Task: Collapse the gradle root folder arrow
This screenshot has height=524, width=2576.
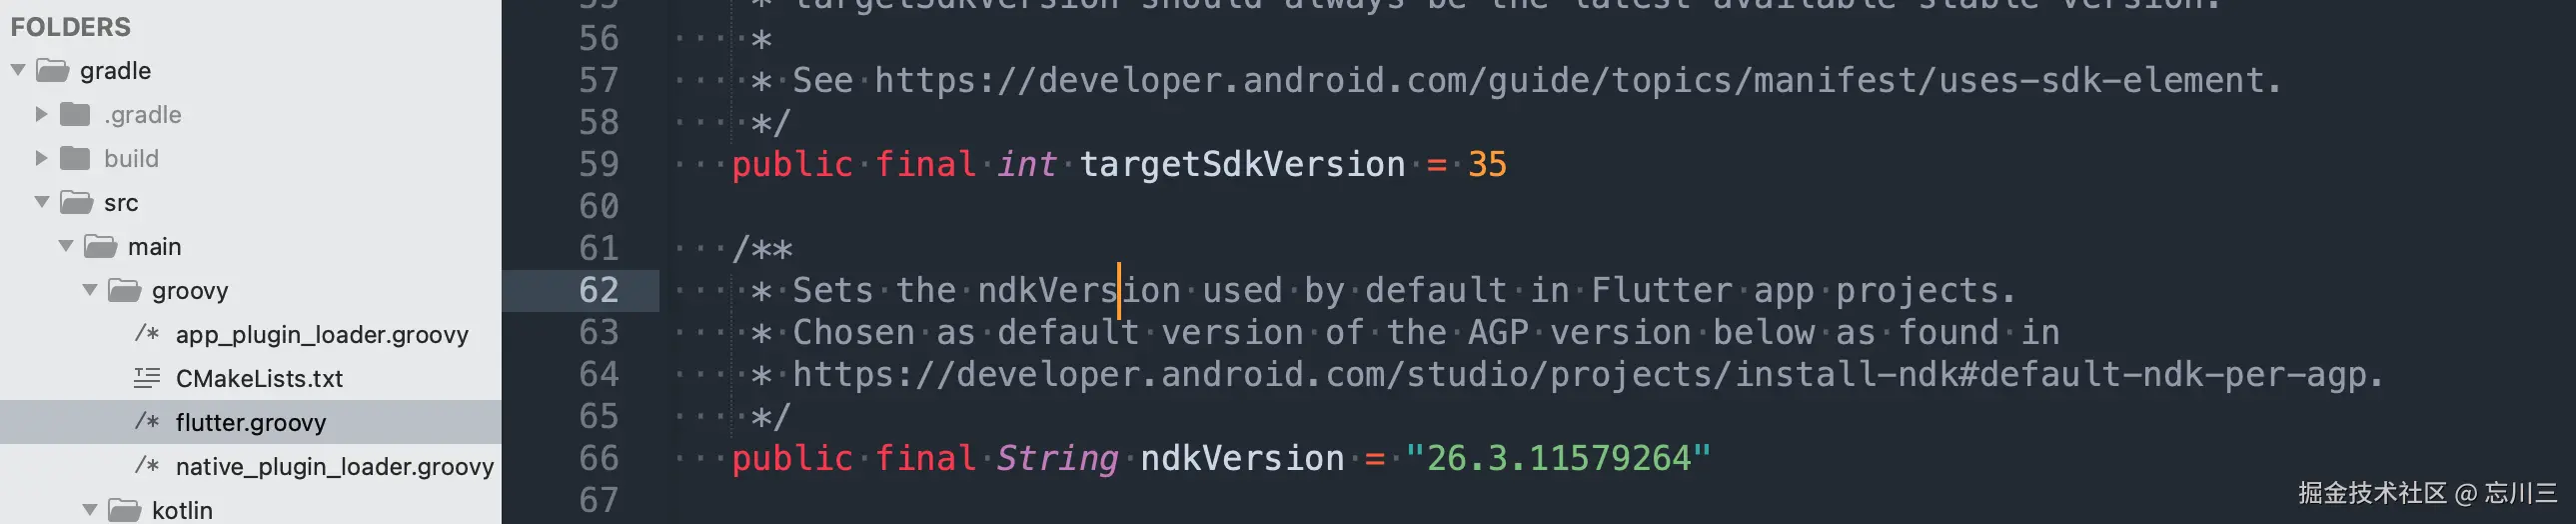Action: [18, 70]
